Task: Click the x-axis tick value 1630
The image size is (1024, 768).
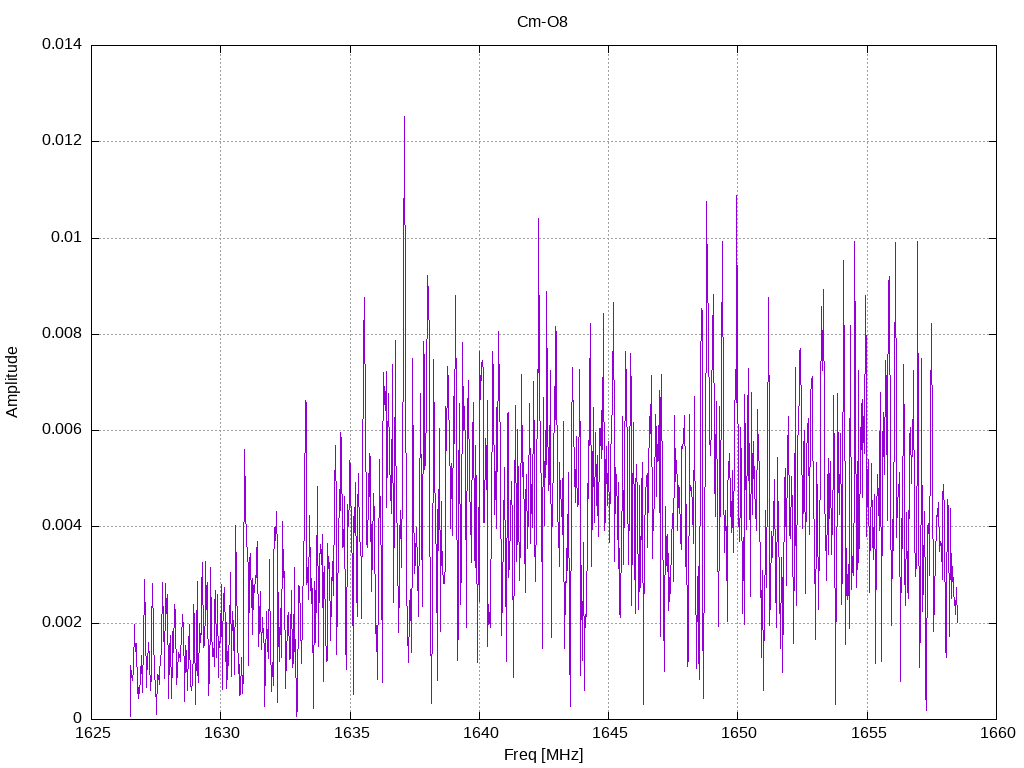Action: [221, 733]
